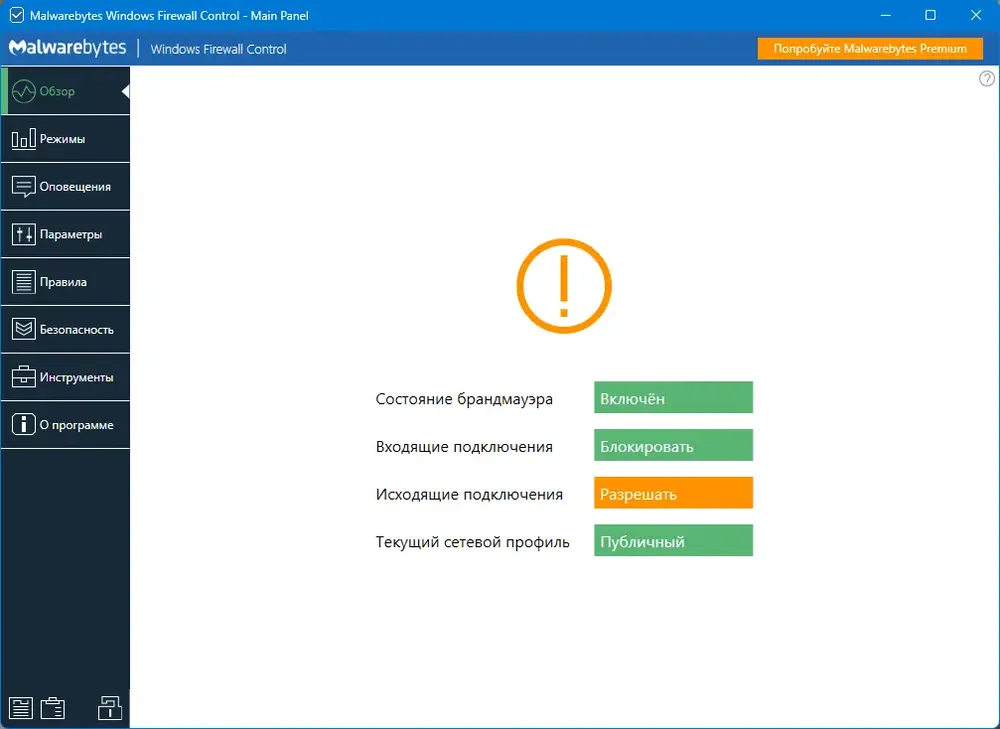This screenshot has width=1000, height=729.
Task: Click the Правила list icon in sidebar
Action: point(24,282)
